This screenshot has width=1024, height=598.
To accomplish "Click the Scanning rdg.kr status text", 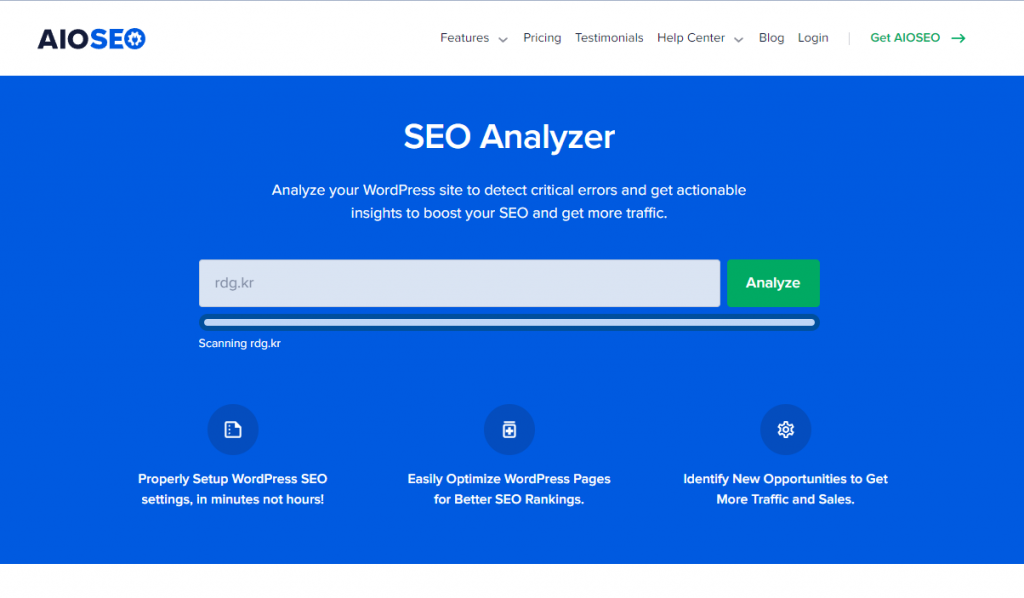I will pos(240,343).
